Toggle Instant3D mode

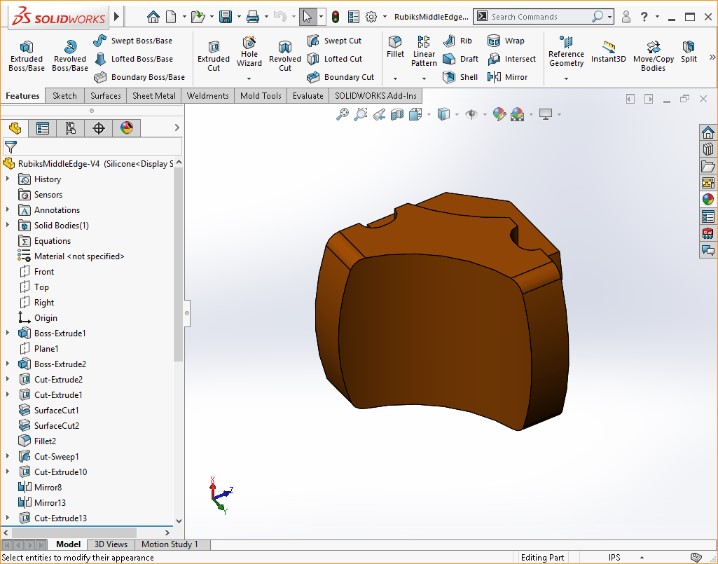[x=609, y=52]
